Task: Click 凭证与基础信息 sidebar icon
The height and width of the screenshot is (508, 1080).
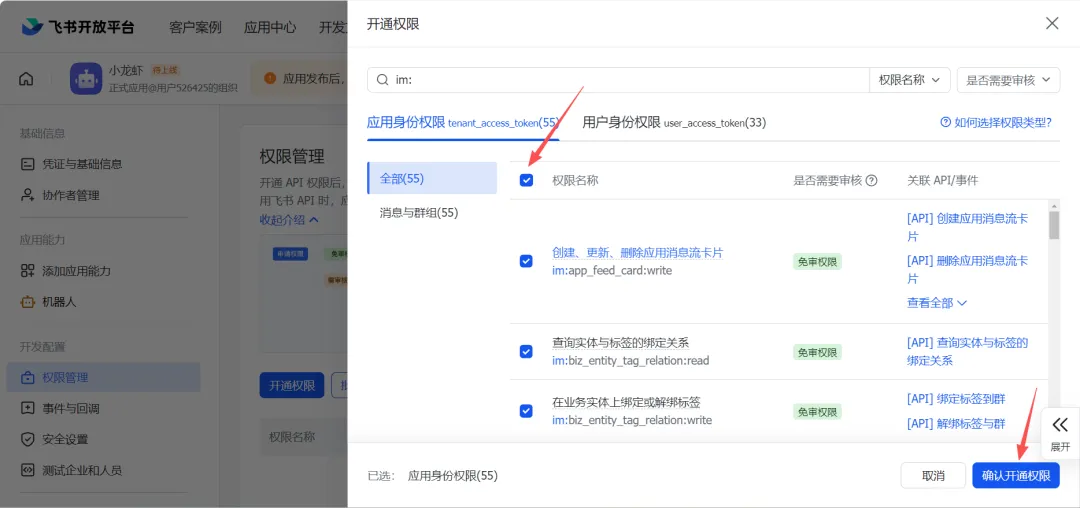Action: [28, 164]
